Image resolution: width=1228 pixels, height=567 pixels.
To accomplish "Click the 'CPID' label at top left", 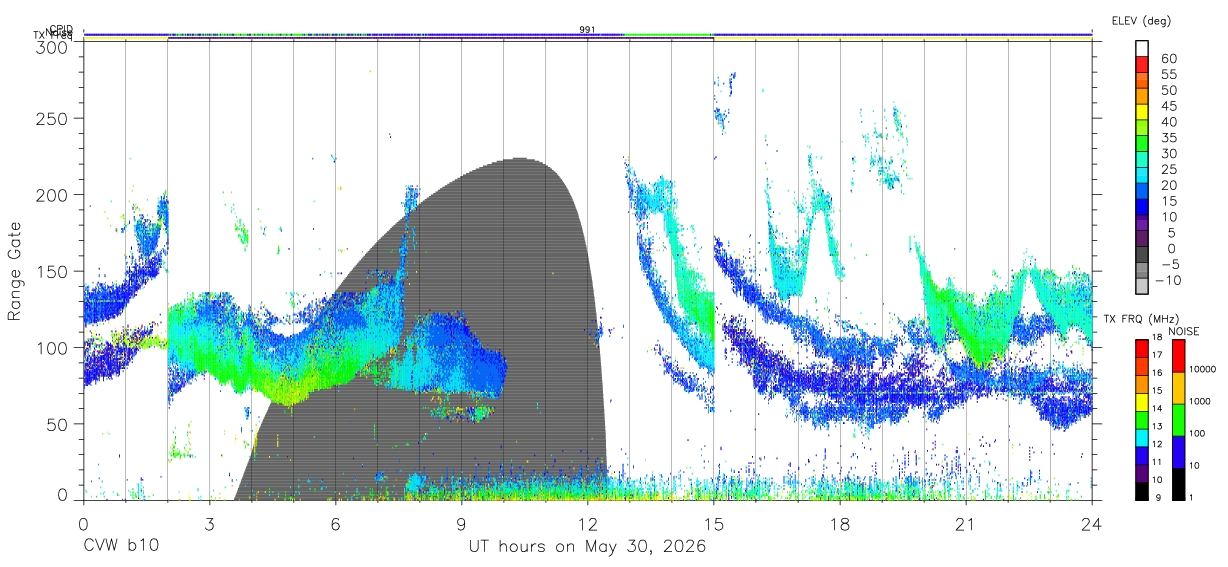I will 61,29.
